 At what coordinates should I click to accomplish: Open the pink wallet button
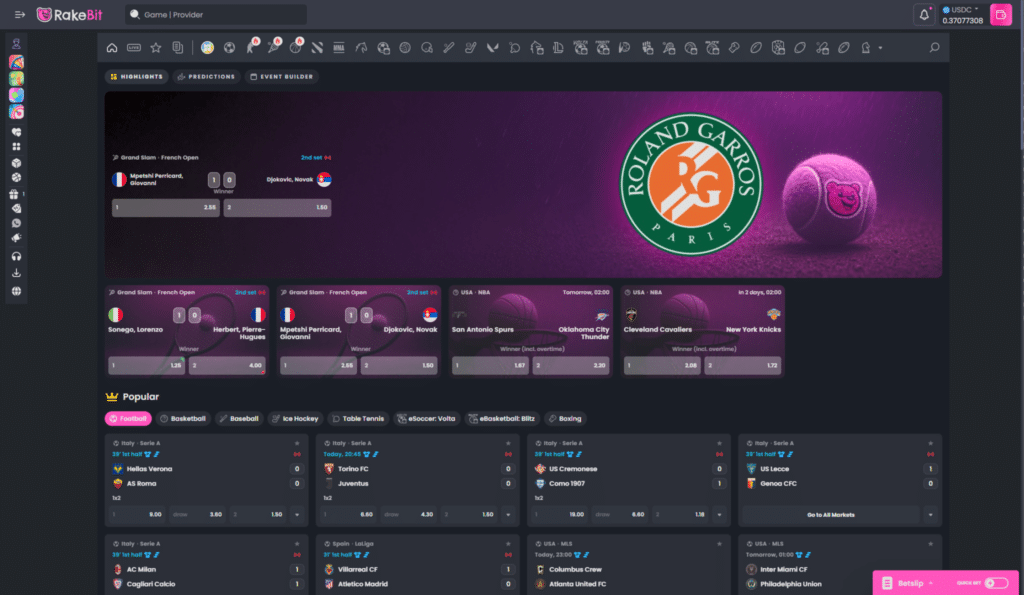[x=1000, y=14]
